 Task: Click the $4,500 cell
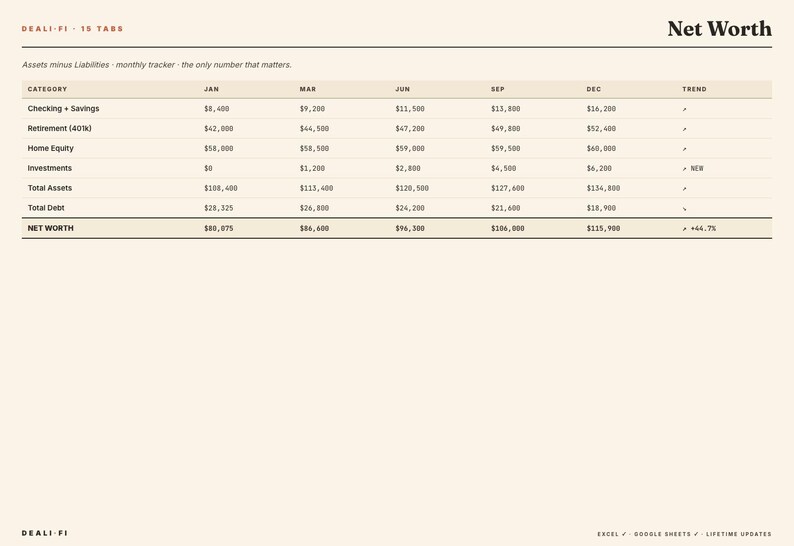tap(503, 168)
